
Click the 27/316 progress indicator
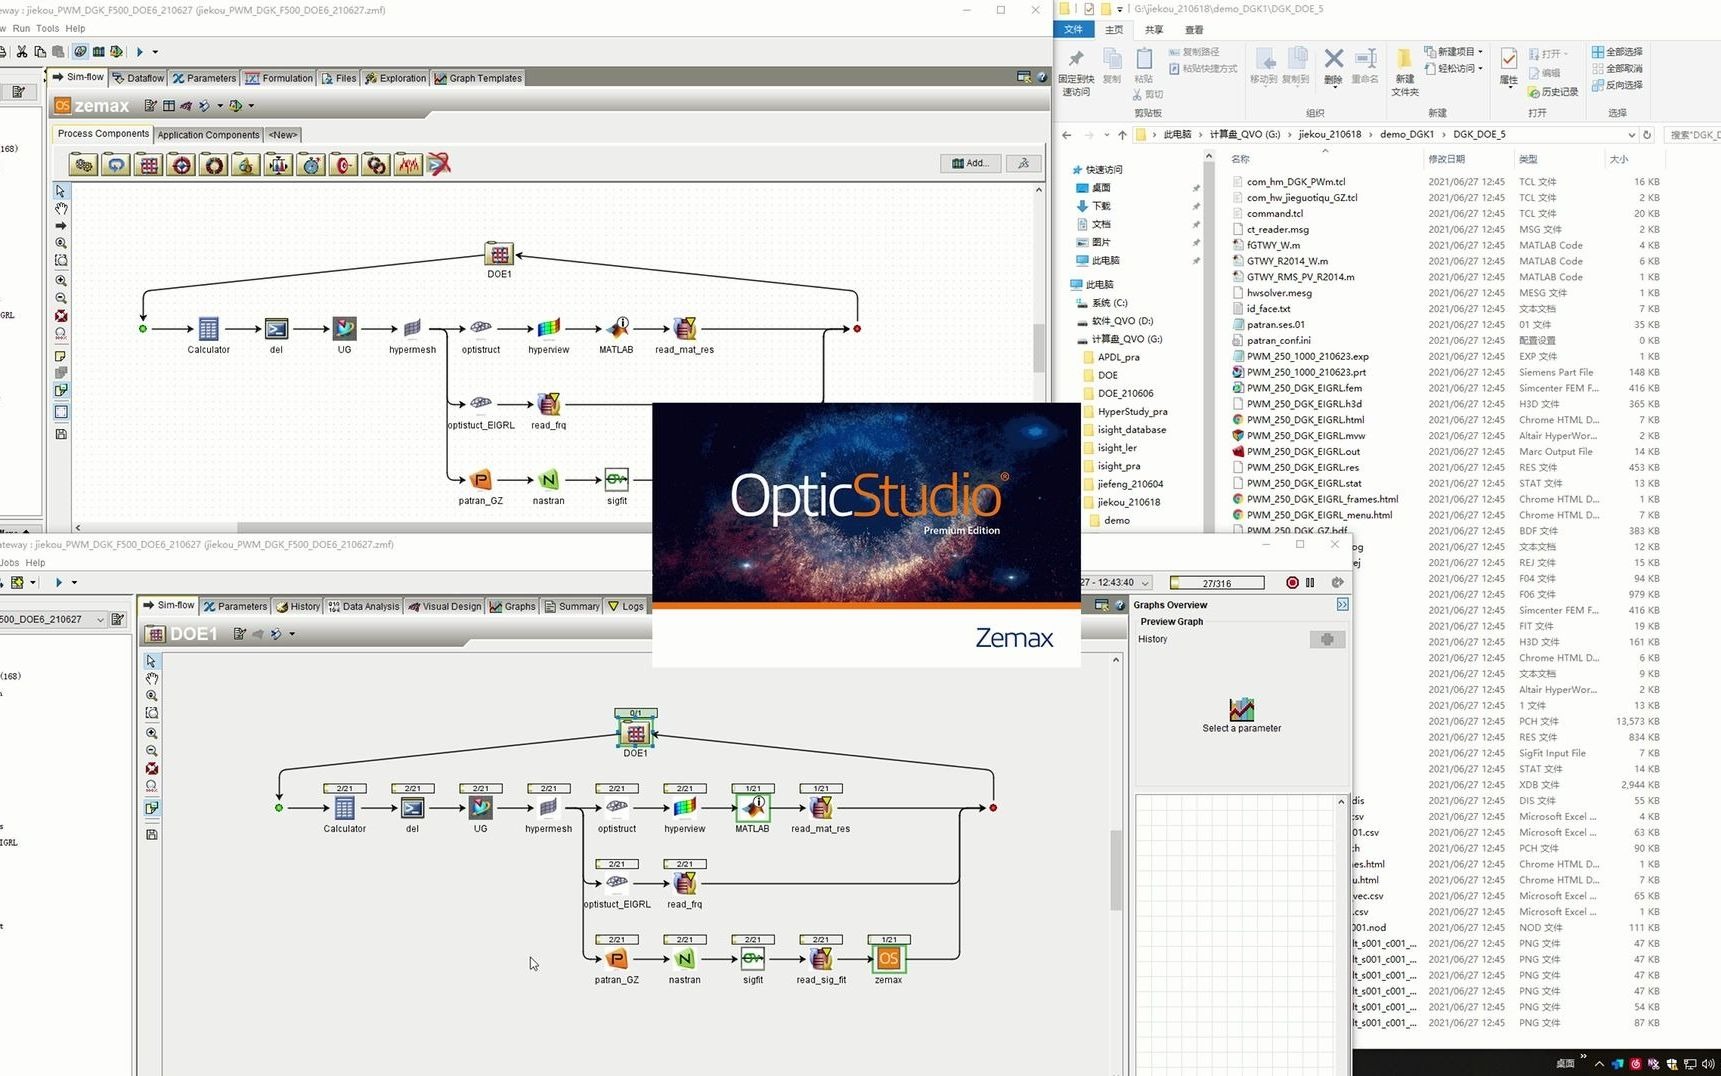(1215, 582)
